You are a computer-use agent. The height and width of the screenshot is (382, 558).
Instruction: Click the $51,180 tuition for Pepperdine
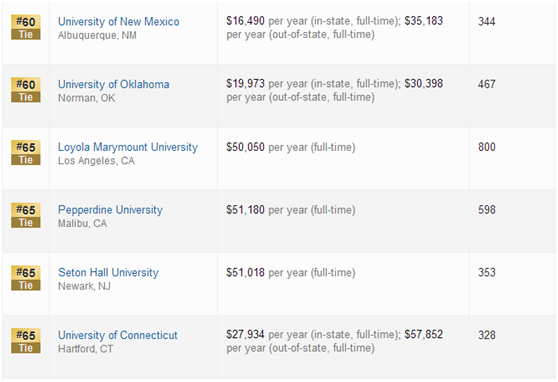(245, 210)
